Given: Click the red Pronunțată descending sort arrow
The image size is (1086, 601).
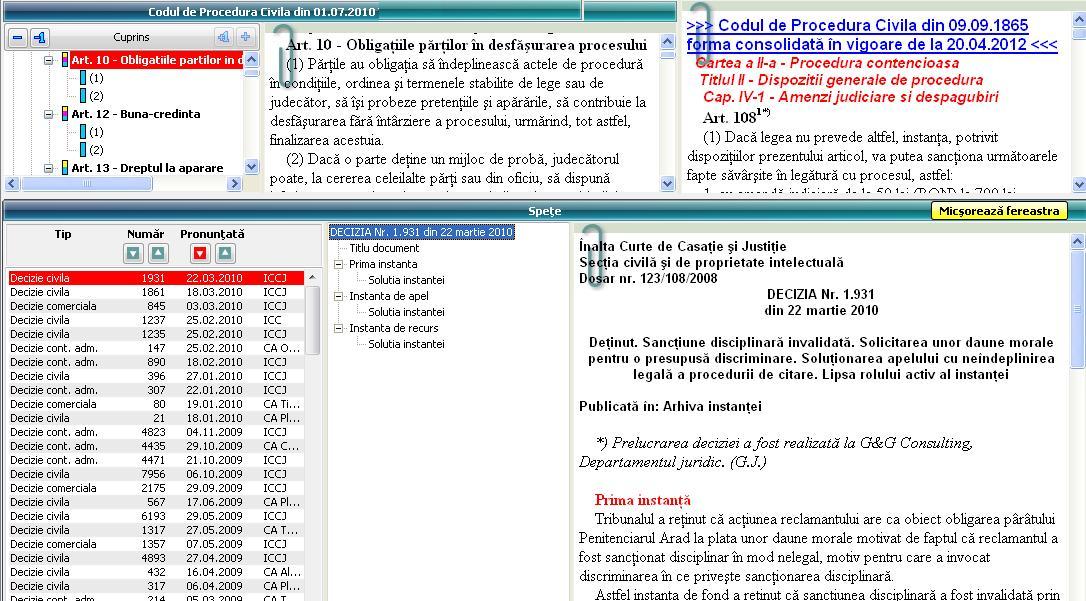Looking at the screenshot, I should pyautogui.click(x=200, y=253).
